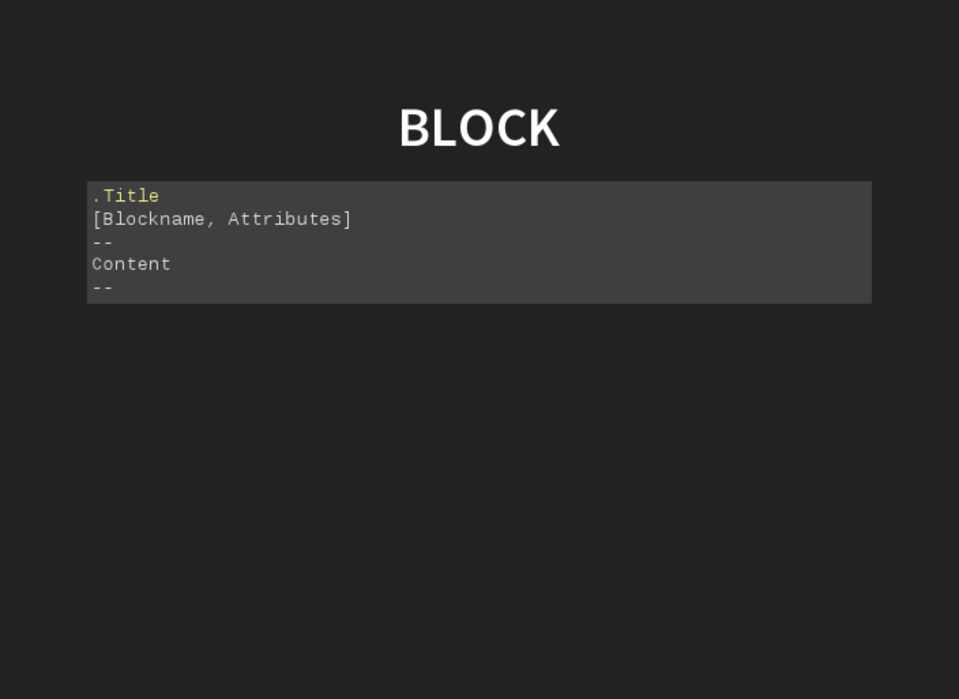Click the comma after Blockname

211,221
